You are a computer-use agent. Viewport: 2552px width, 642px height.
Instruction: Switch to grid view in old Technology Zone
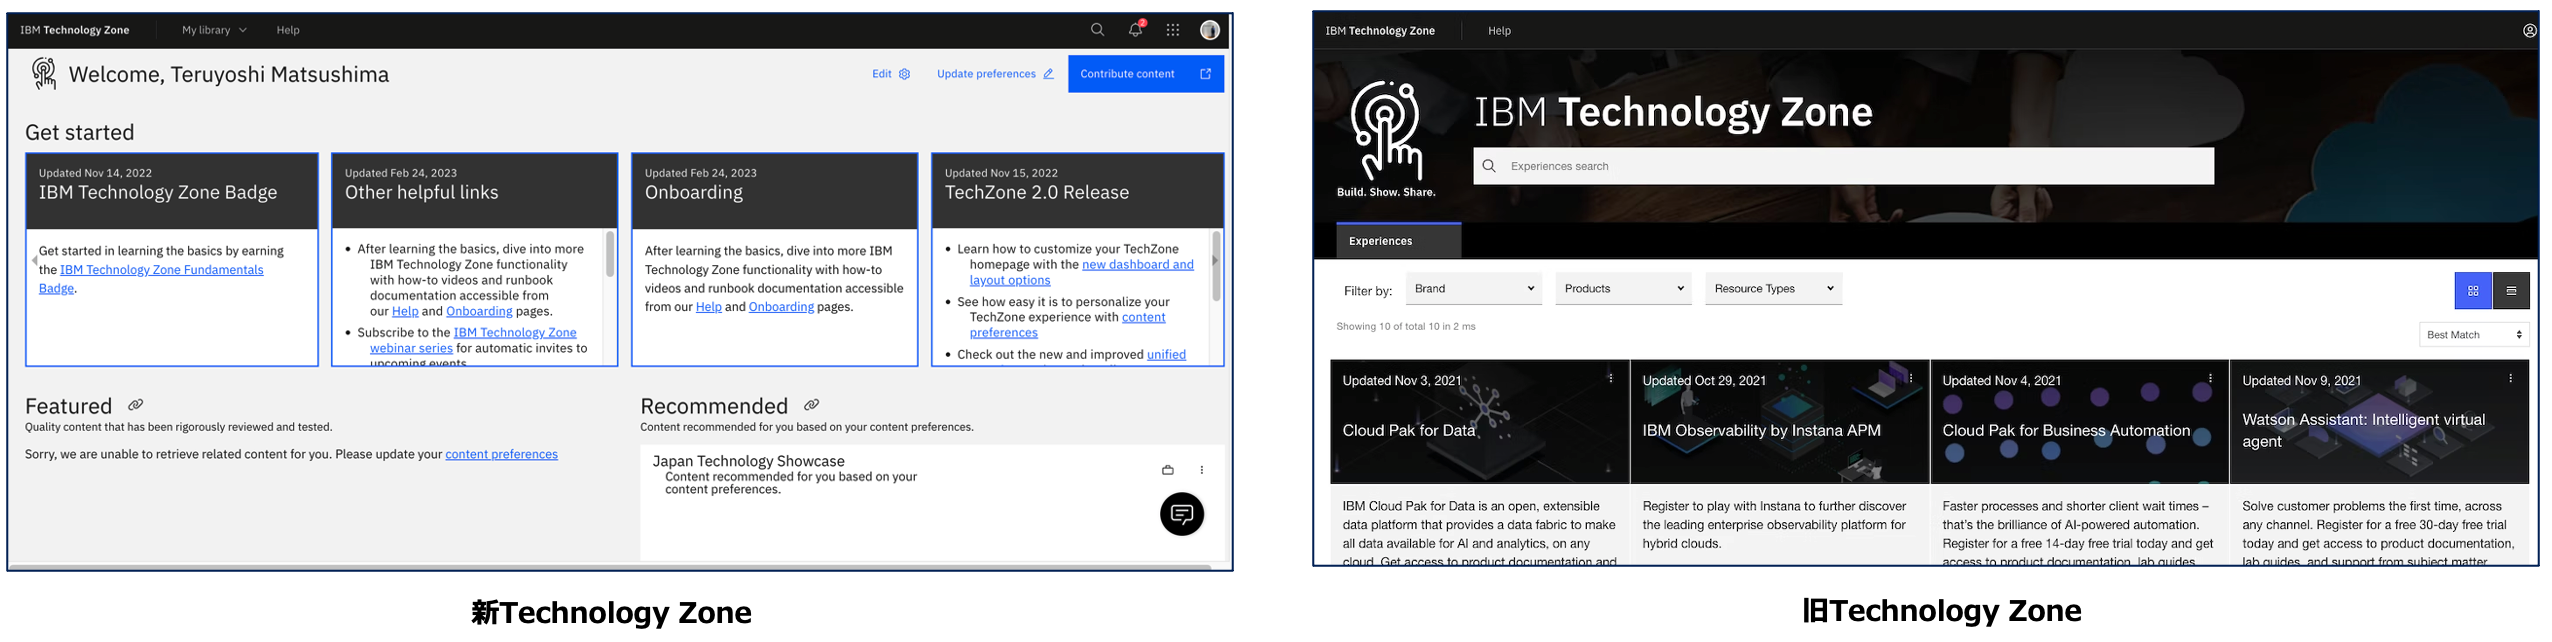click(x=2472, y=291)
